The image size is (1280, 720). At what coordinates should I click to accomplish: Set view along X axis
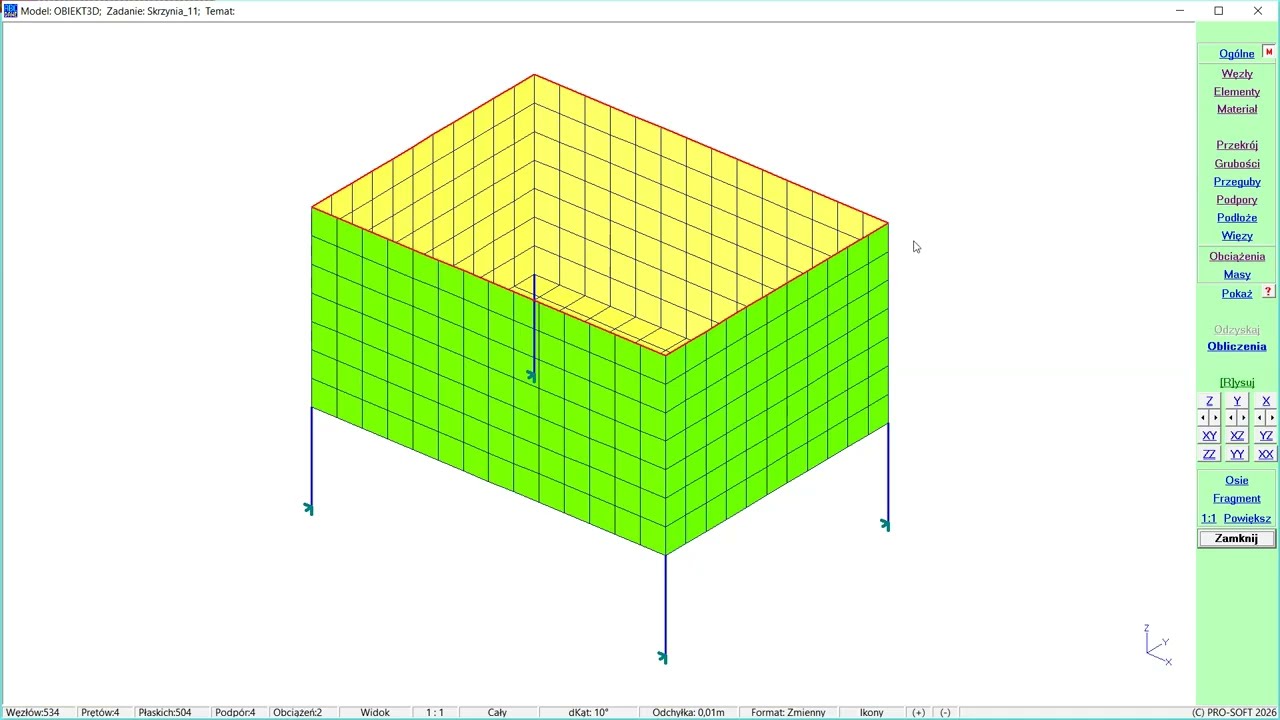point(1266,400)
